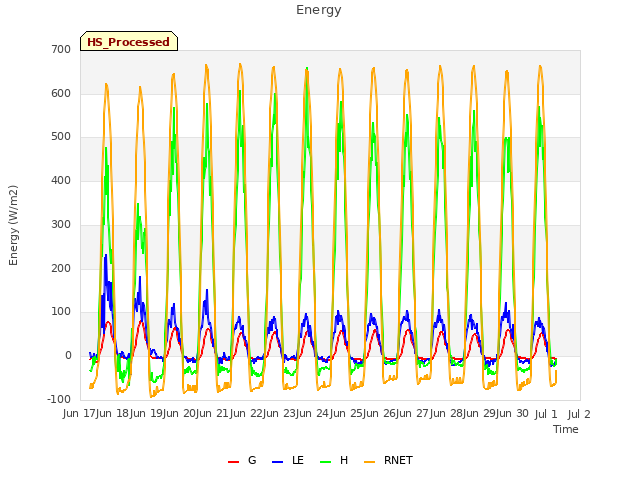Click the red G legend swatch
This screenshot has width=640, height=480.
233,462
